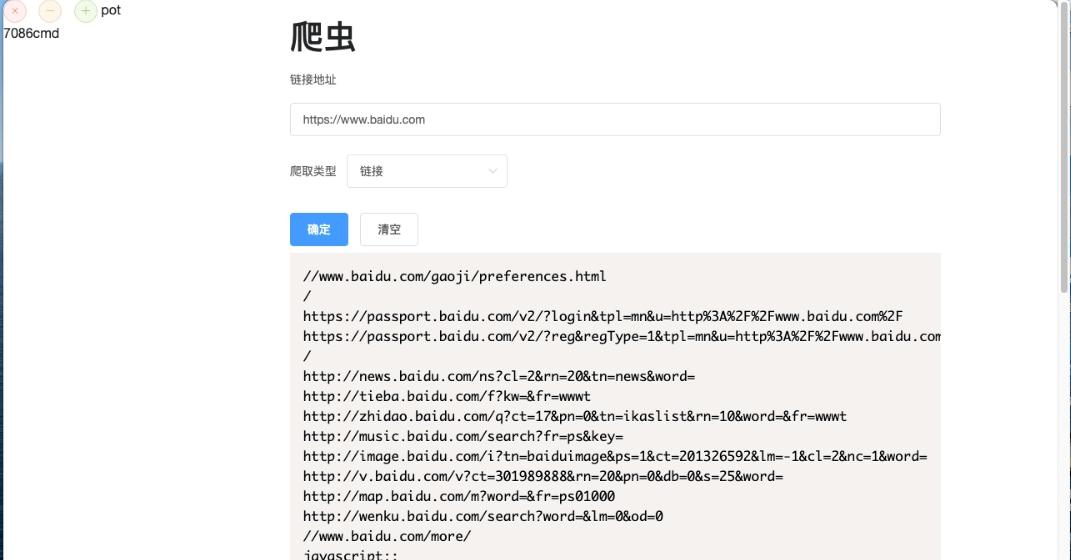Click the 确定 confirm button
The height and width of the screenshot is (560, 1071).
coord(319,229)
